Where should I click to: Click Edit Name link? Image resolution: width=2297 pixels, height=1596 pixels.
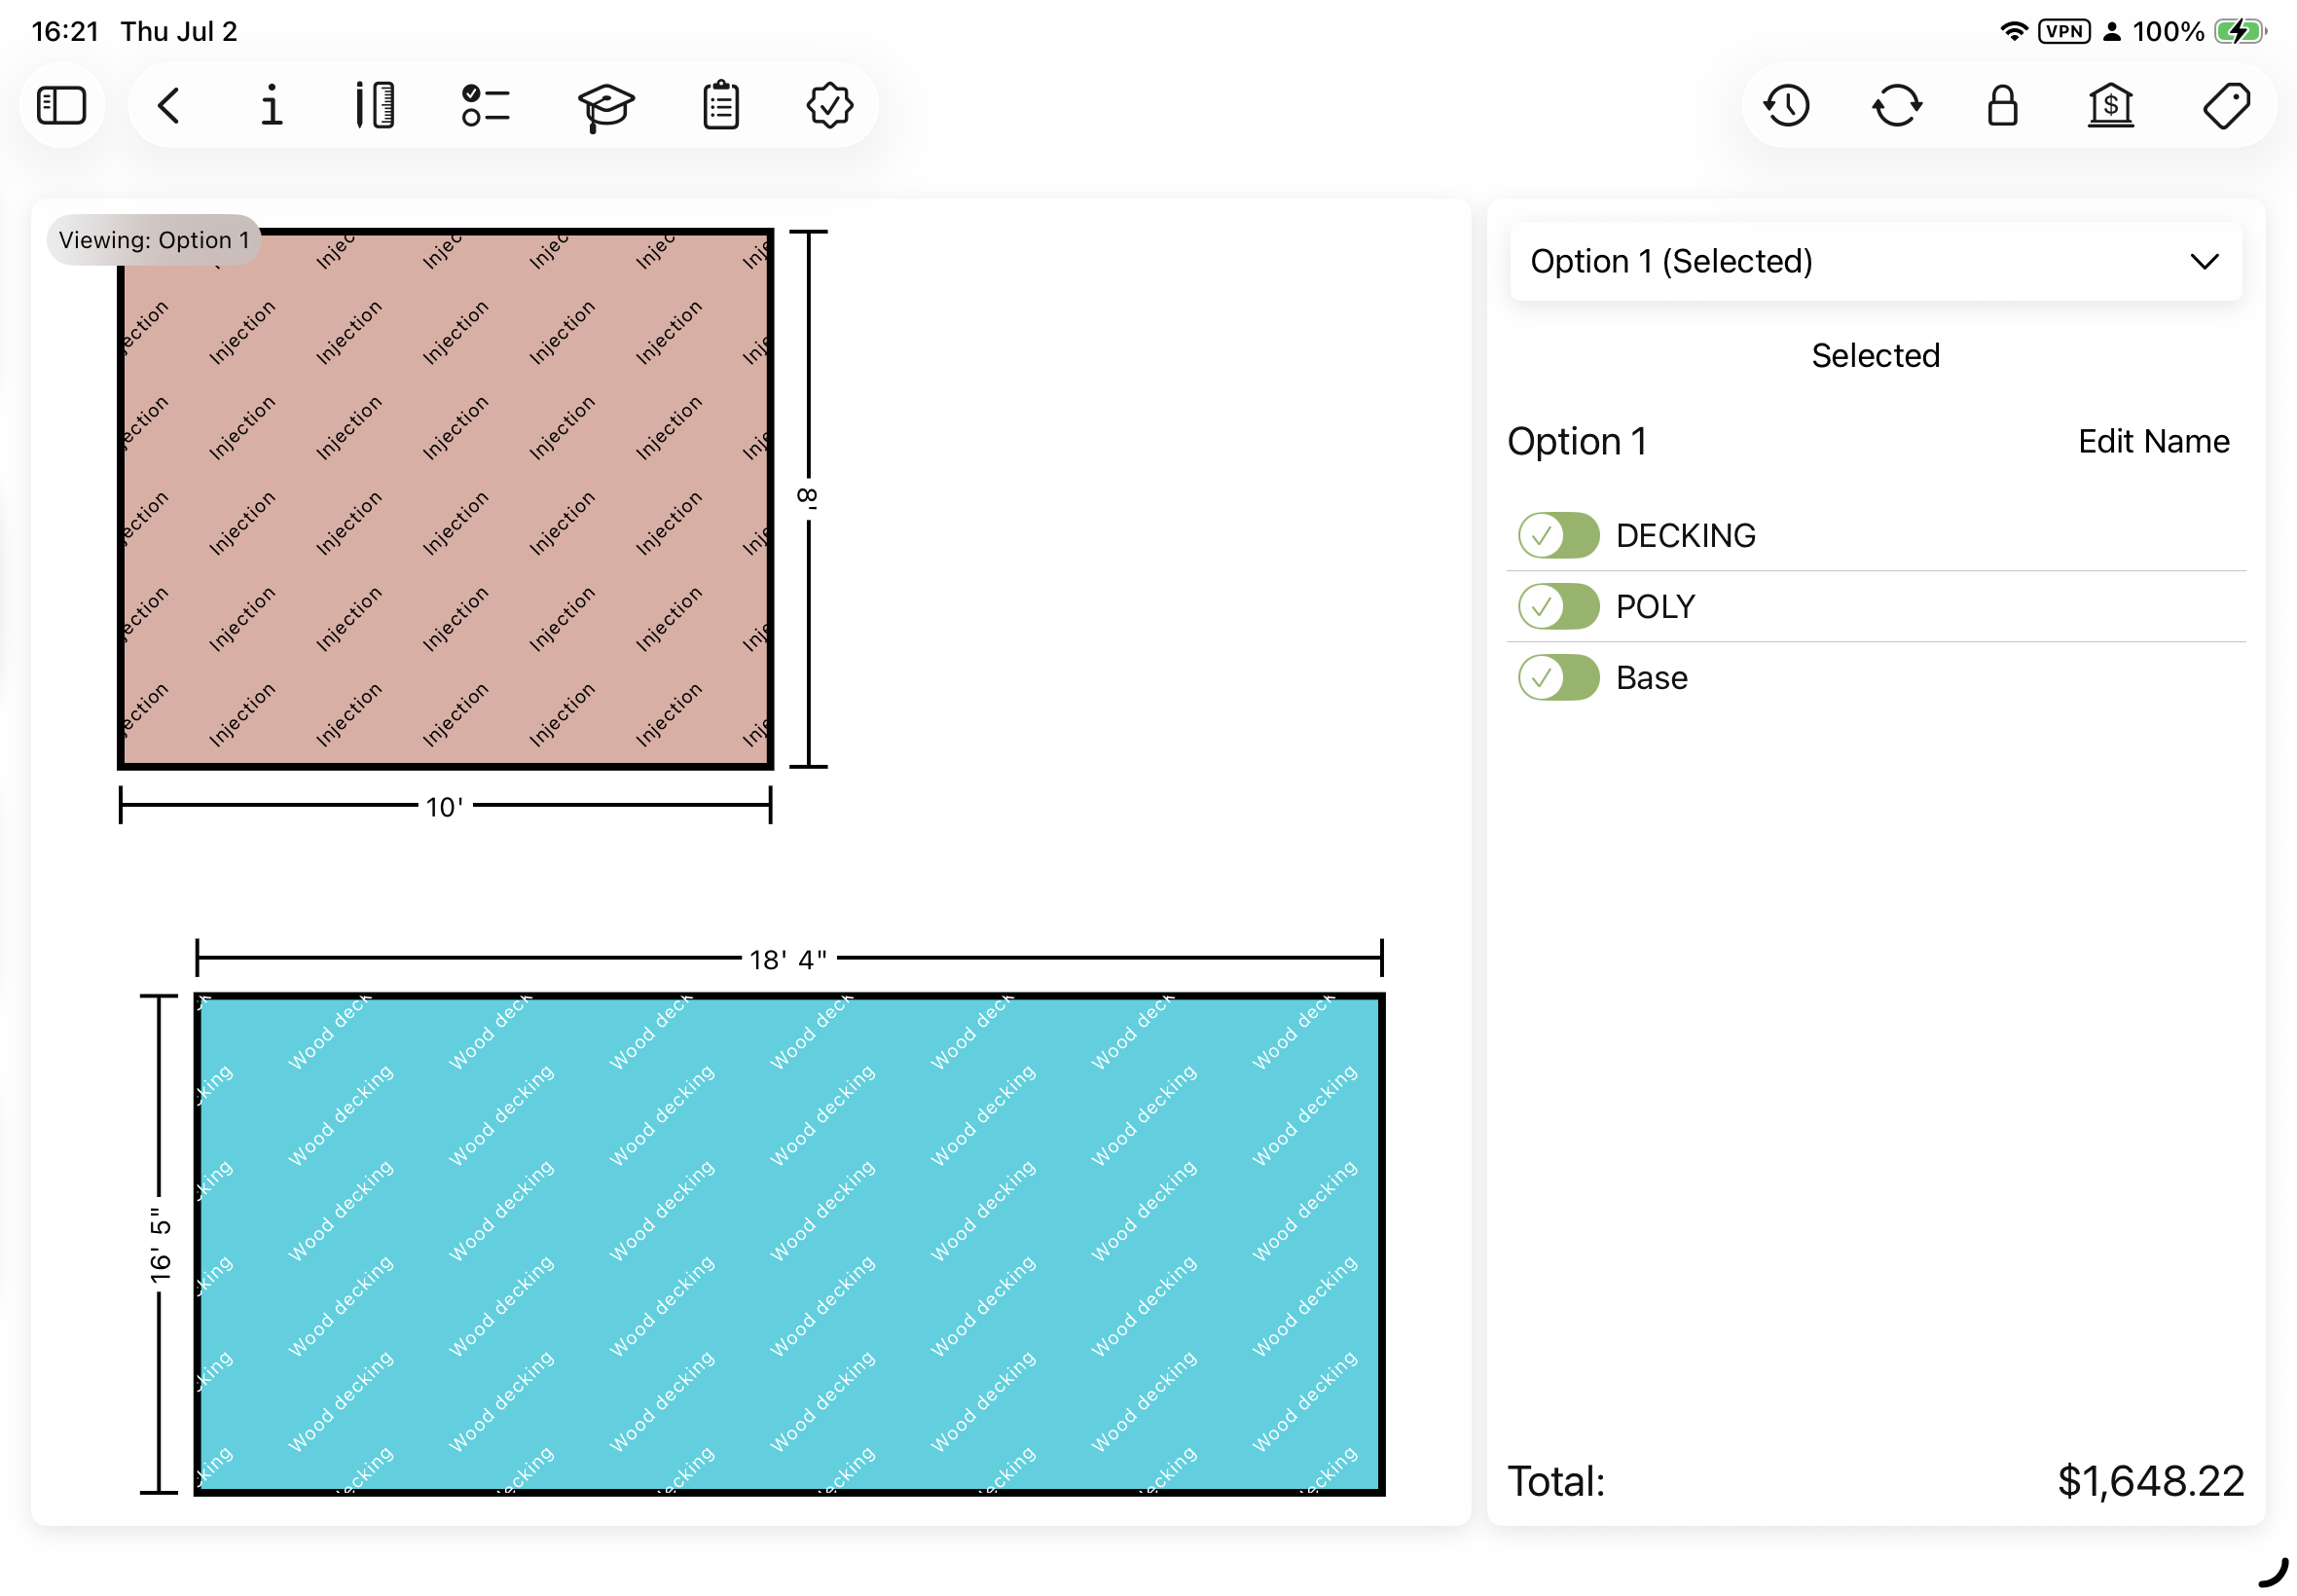pos(2153,441)
